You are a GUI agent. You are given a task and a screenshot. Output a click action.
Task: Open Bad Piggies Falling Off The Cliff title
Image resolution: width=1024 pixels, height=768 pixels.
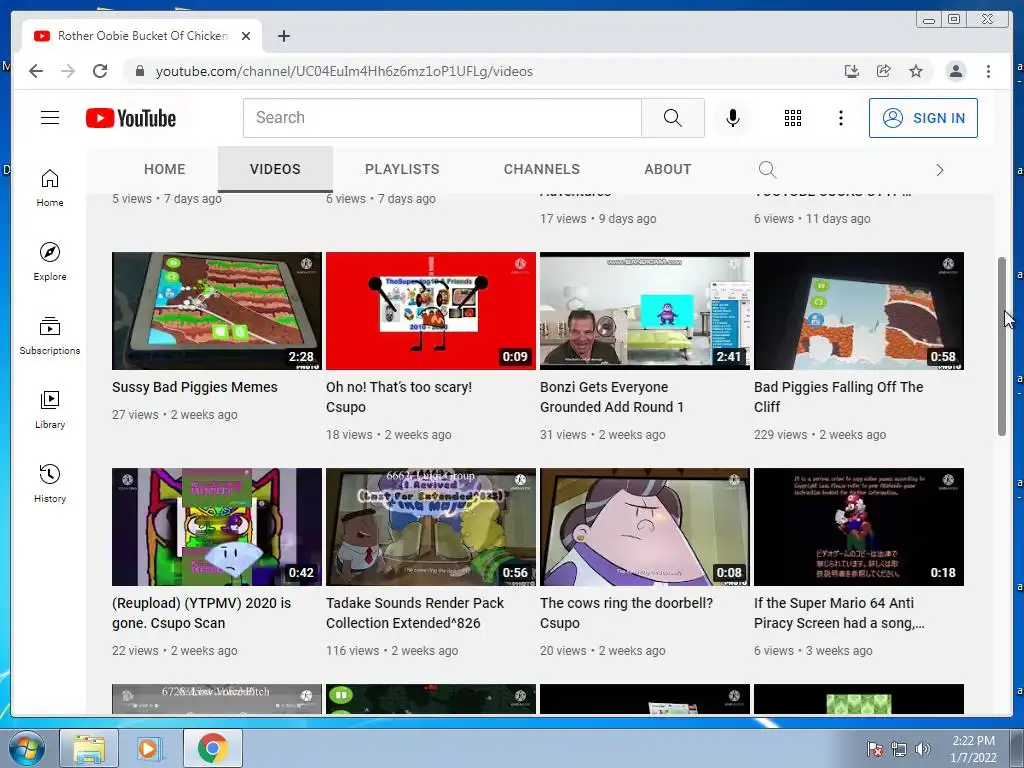tap(839, 397)
